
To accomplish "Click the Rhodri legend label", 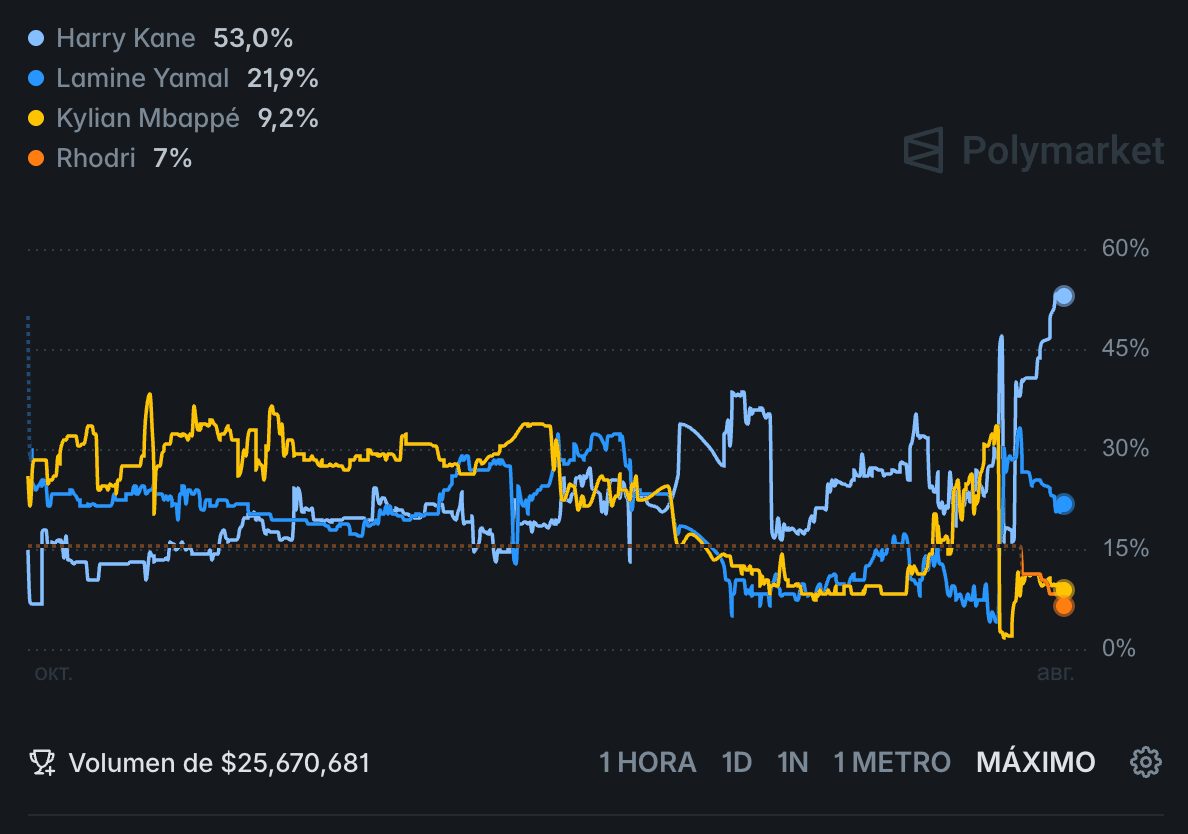I will click(x=96, y=158).
